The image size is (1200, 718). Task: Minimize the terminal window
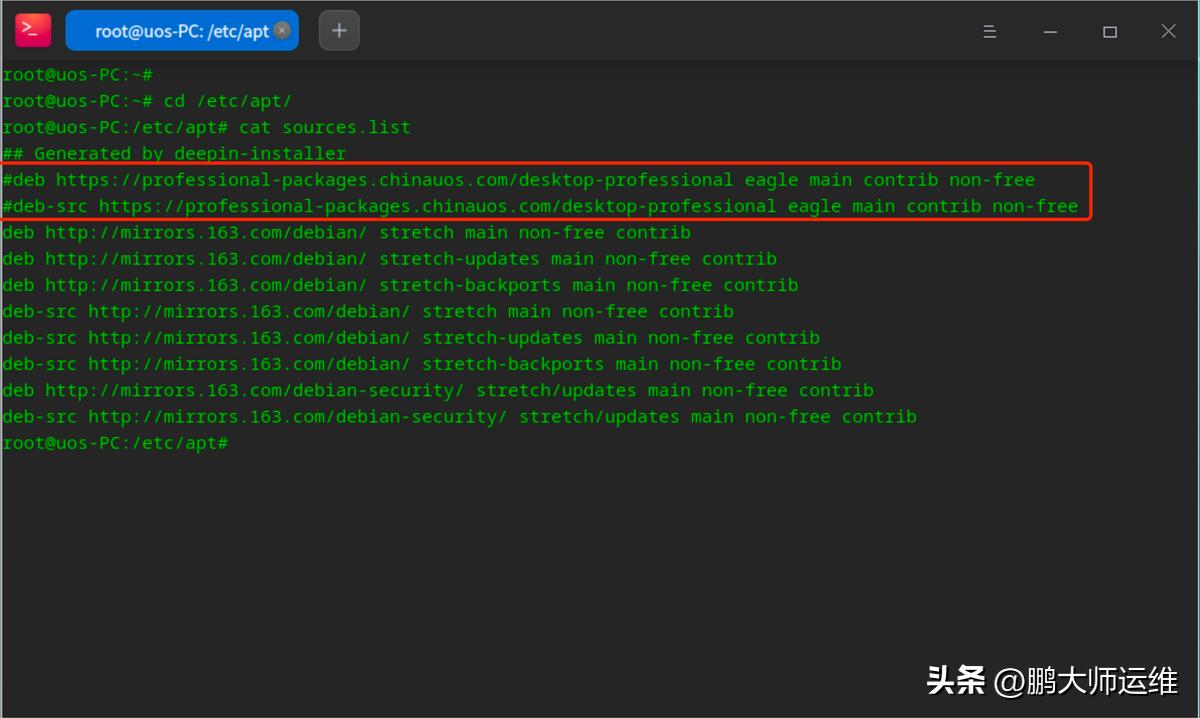coord(1050,32)
